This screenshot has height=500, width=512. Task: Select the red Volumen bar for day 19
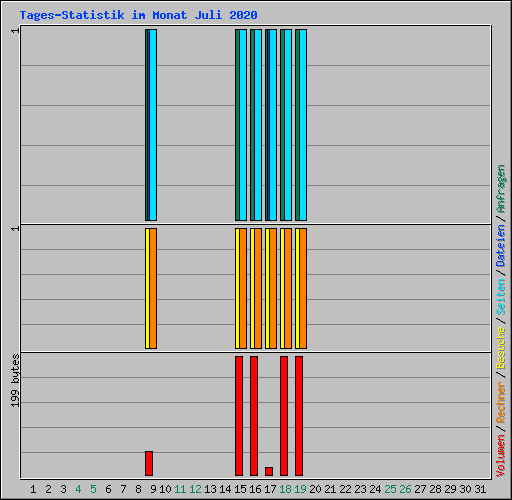pos(299,416)
